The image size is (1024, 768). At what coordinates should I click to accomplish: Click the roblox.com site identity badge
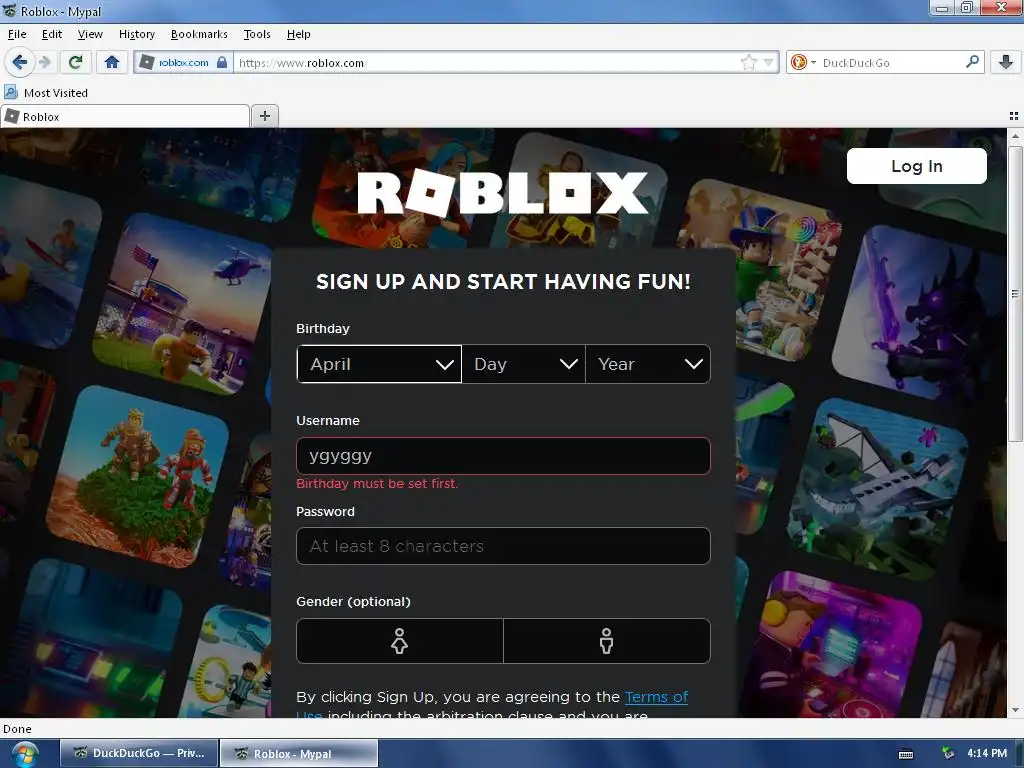coord(184,63)
